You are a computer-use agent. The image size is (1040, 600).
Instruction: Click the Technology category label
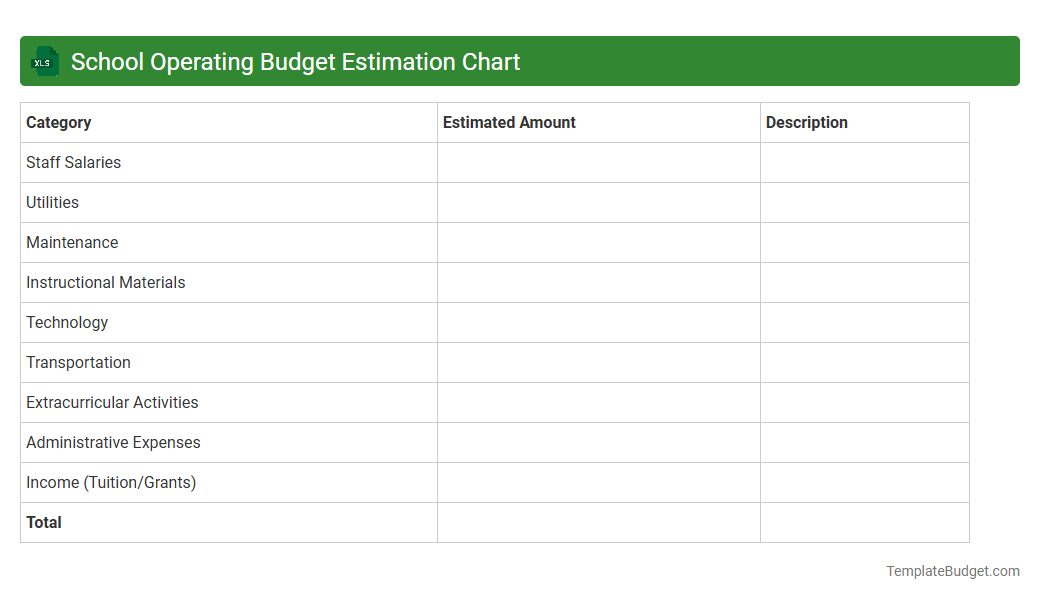(x=67, y=322)
